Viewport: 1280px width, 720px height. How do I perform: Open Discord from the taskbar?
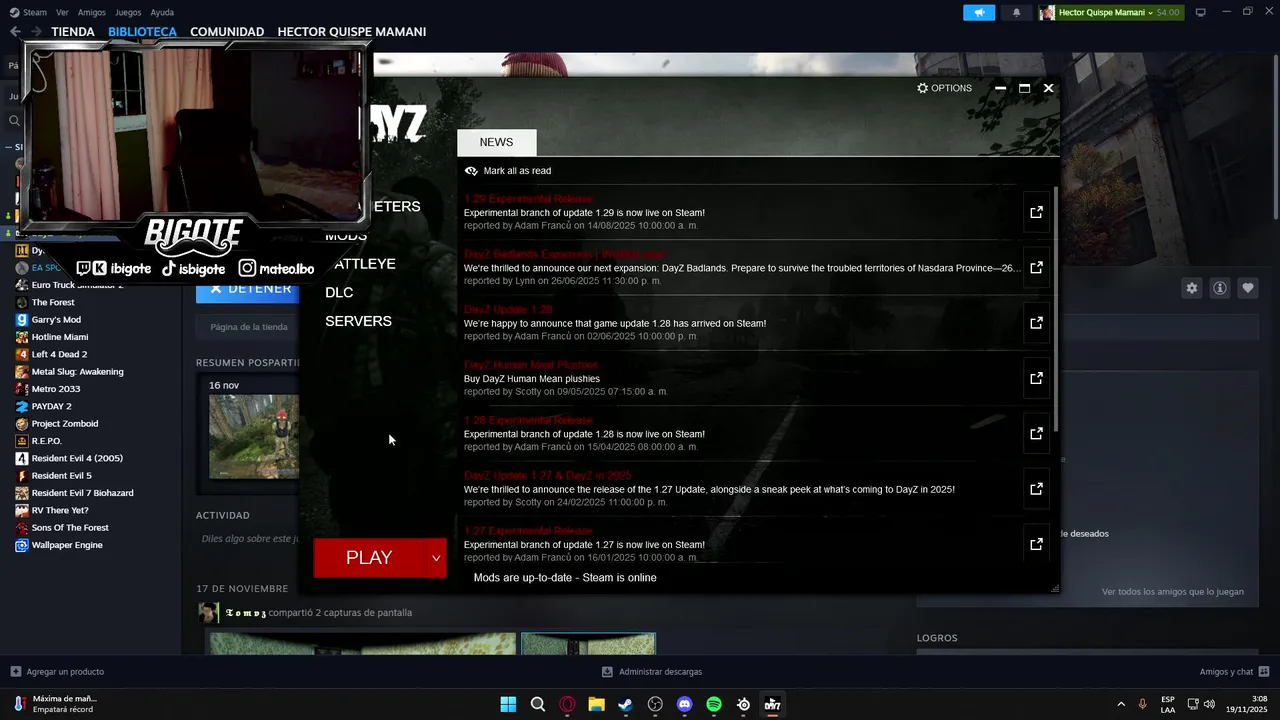(684, 704)
